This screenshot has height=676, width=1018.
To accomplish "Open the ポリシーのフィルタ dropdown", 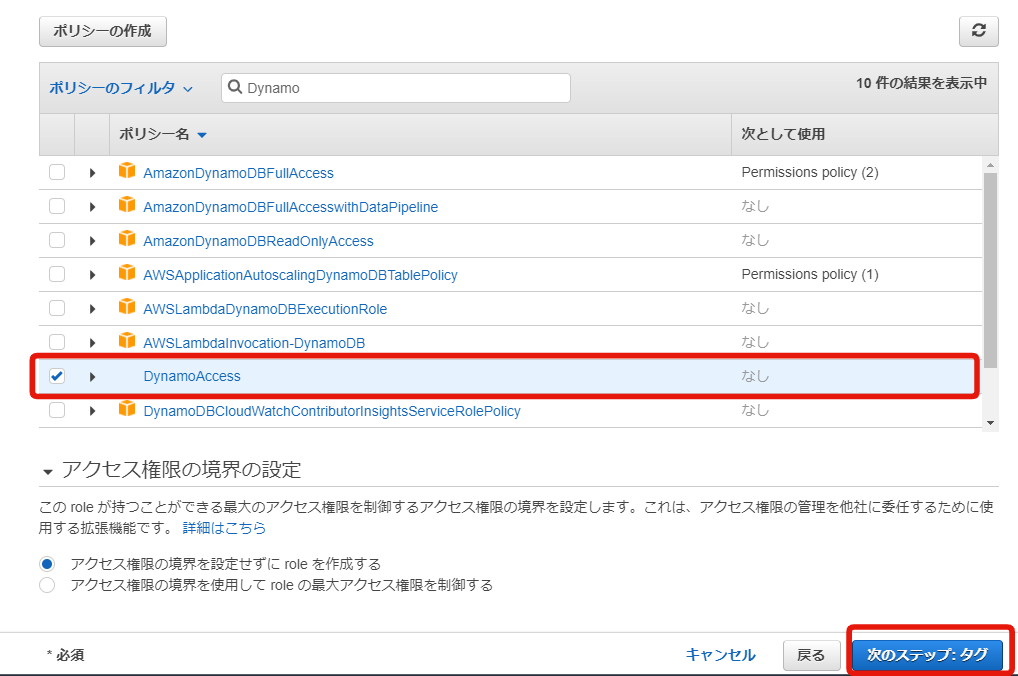I will pyautogui.click(x=121, y=88).
